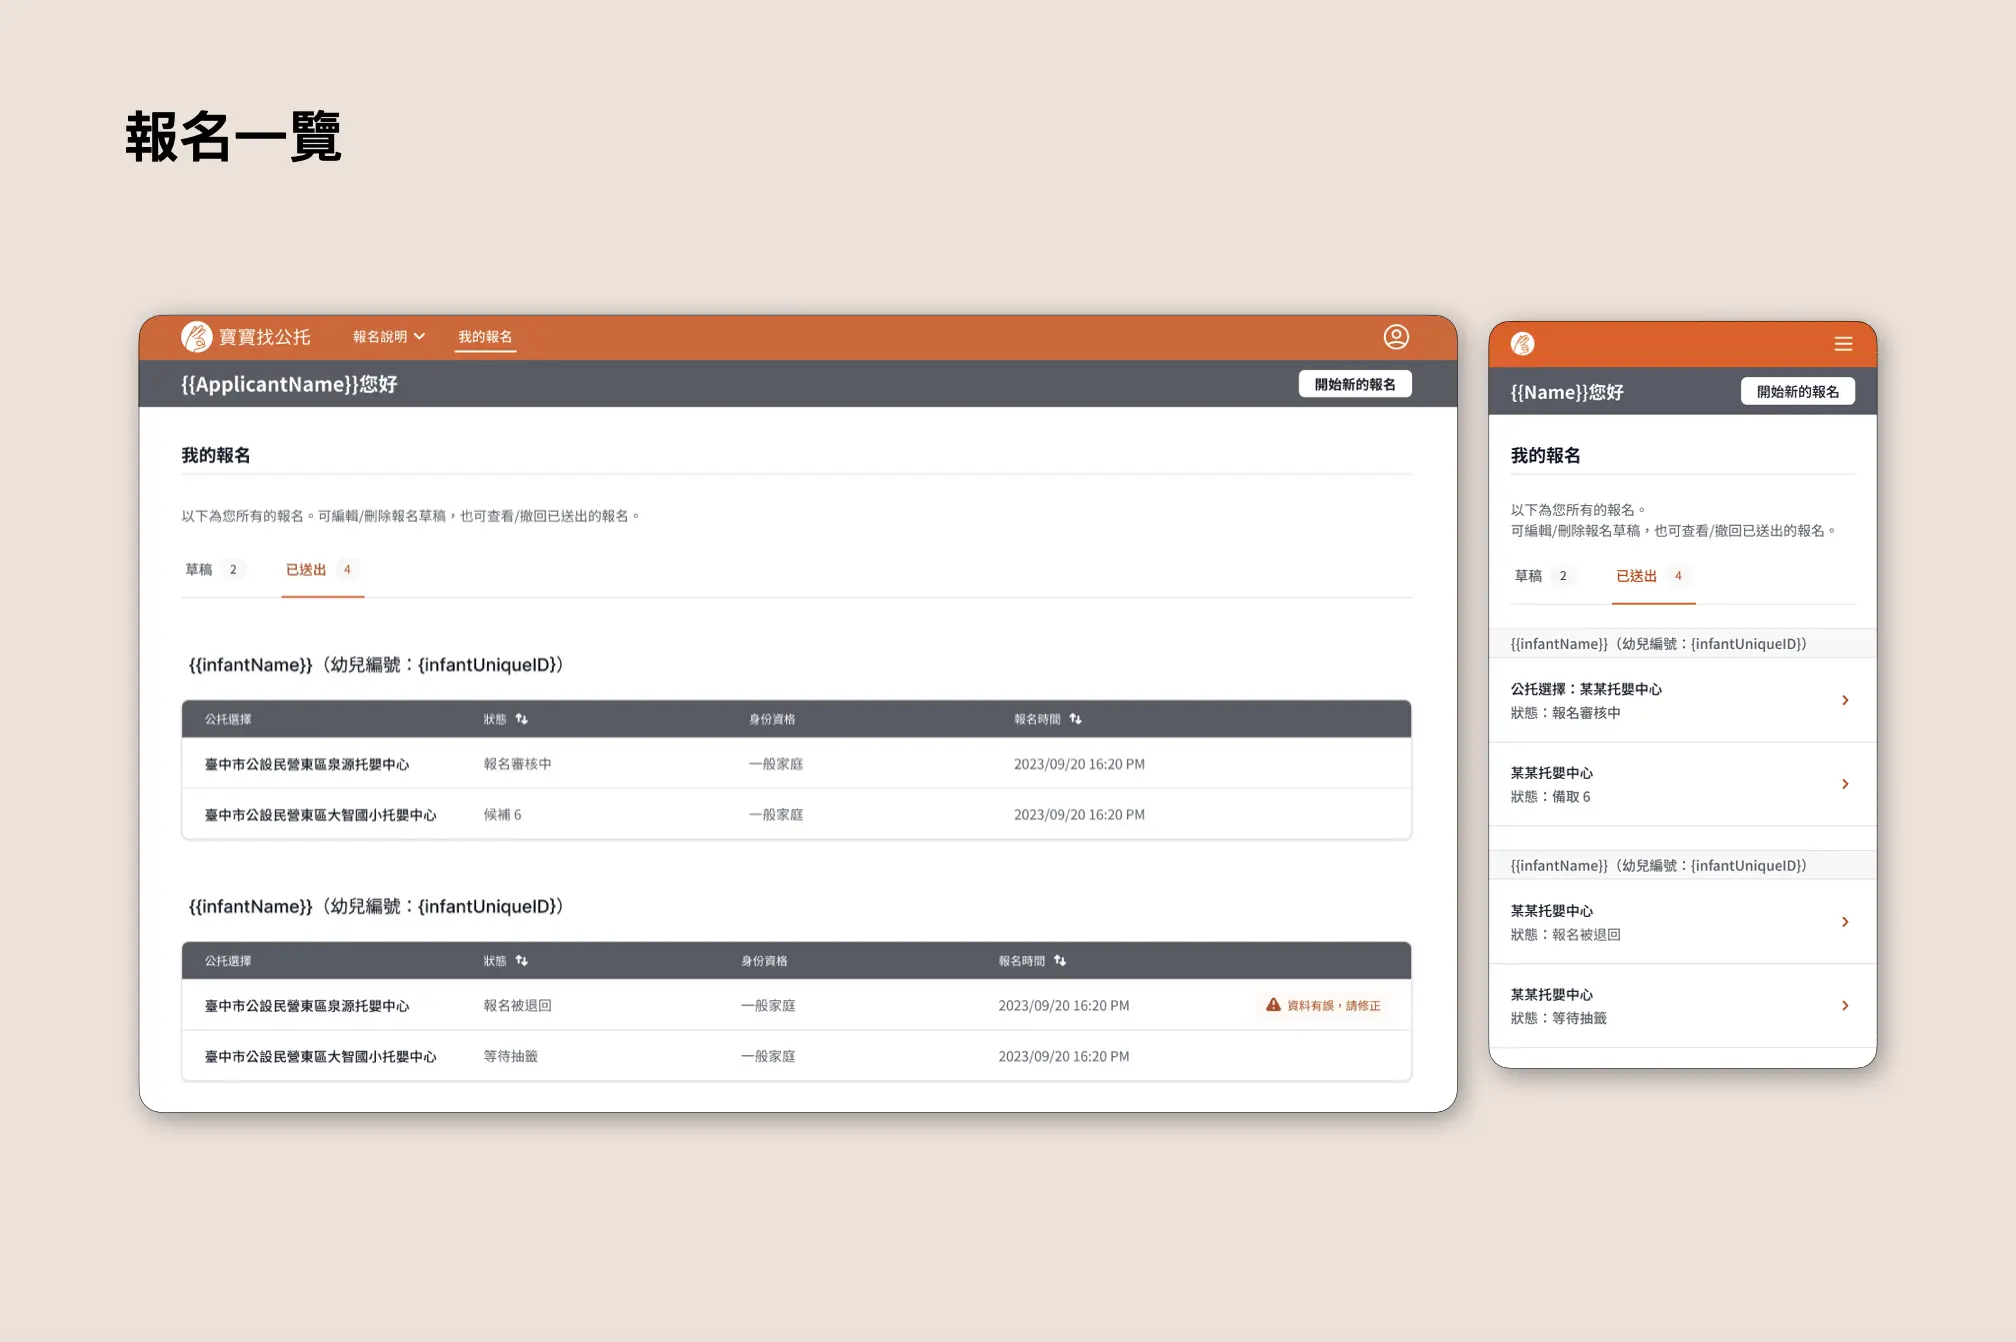The height and width of the screenshot is (1342, 2016).
Task: Expand the 報名說明 dropdown menu
Action: [388, 337]
